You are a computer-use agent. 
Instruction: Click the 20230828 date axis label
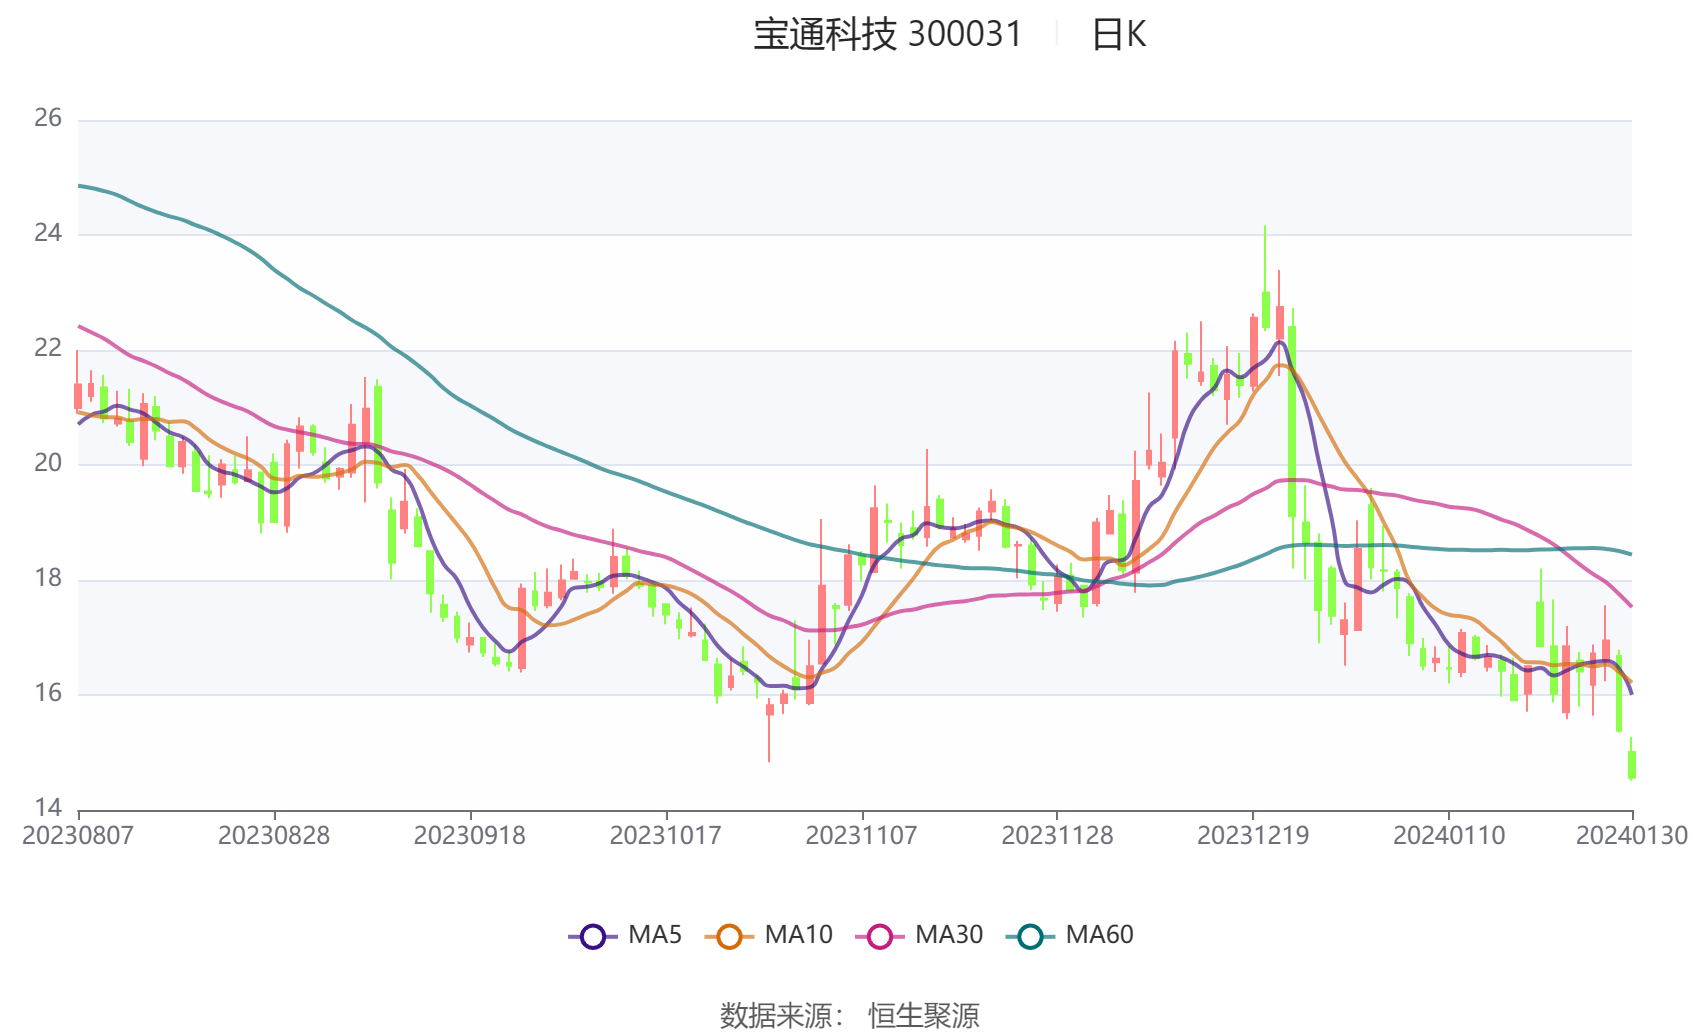coord(274,835)
